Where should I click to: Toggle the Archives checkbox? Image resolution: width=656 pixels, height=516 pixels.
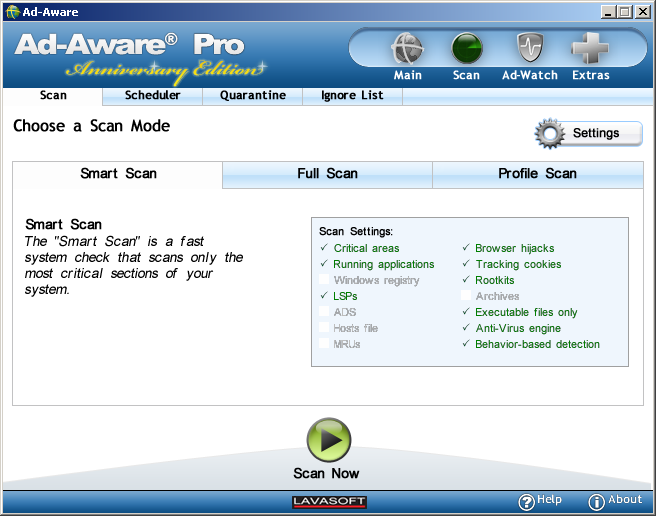coord(466,295)
